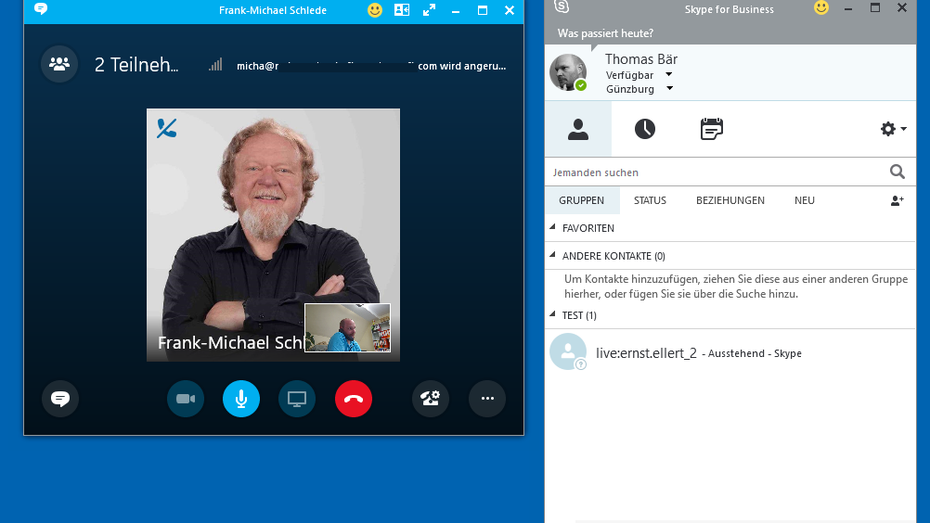
Task: Share screen with the monitor button
Action: point(297,399)
